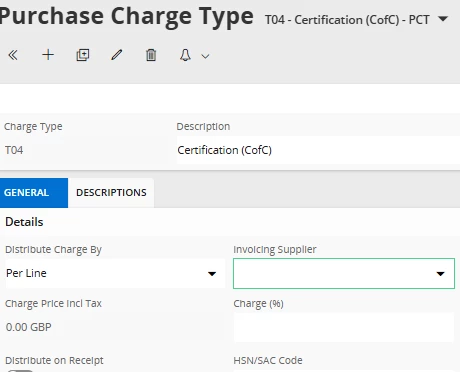Click the Details section heading
Image resolution: width=460 pixels, height=372 pixels.
(x=24, y=222)
